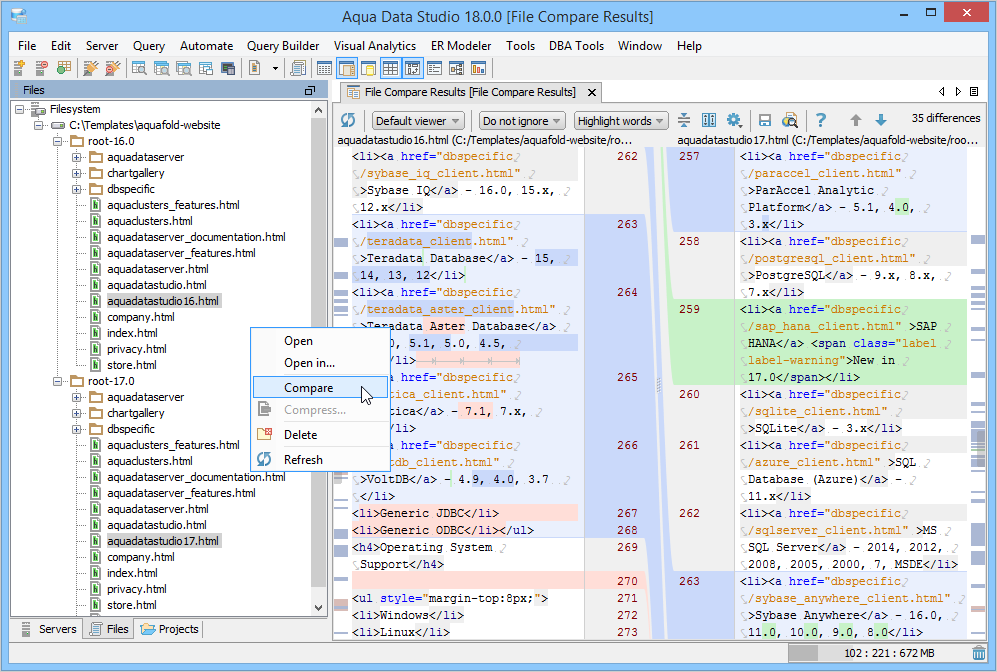Open compare settings gear icon
The width and height of the screenshot is (997, 672).
click(734, 121)
